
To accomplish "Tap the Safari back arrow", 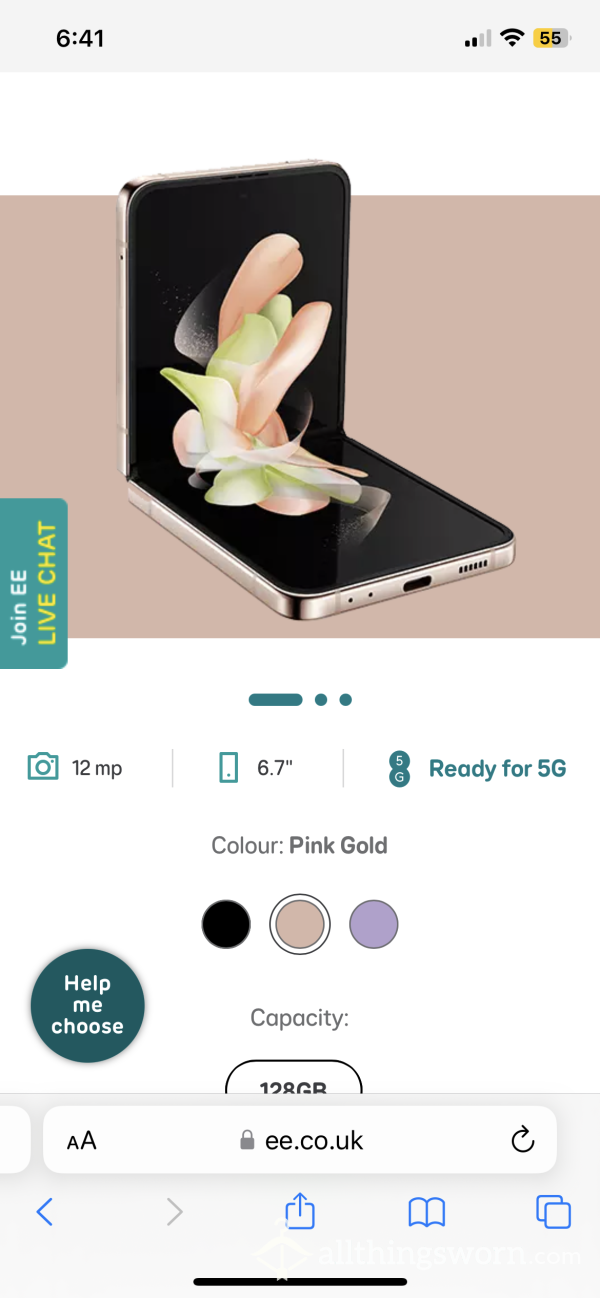I will point(45,1212).
